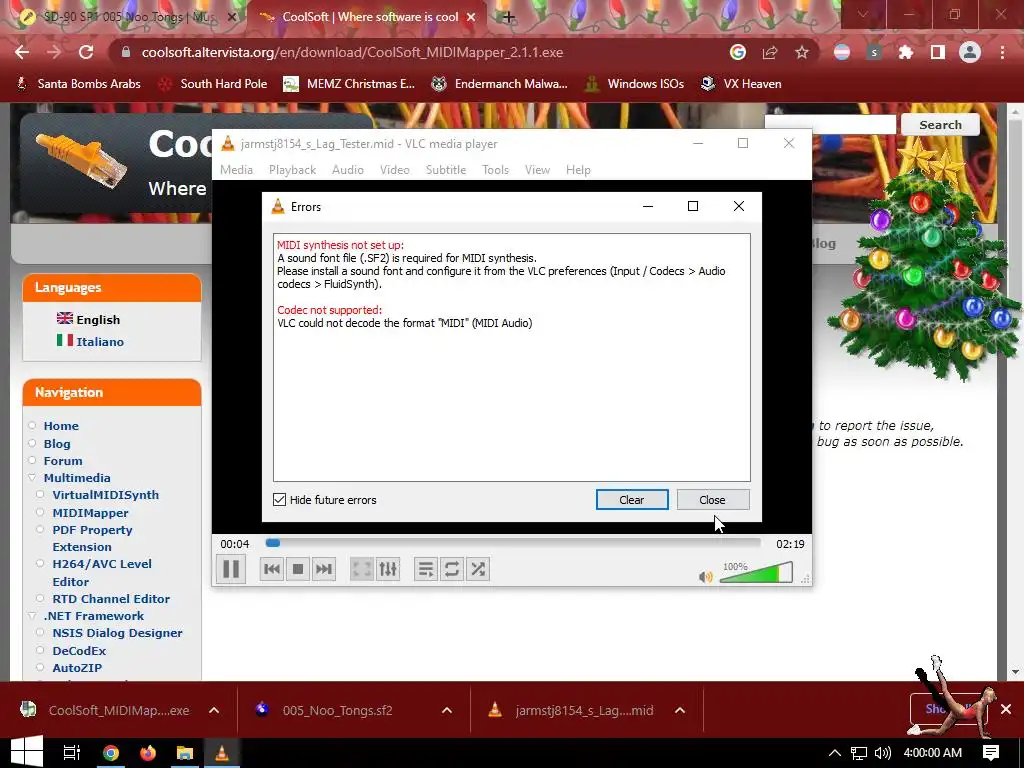Image resolution: width=1024 pixels, height=768 pixels.
Task: Stop playback in VLC
Action: pos(298,569)
